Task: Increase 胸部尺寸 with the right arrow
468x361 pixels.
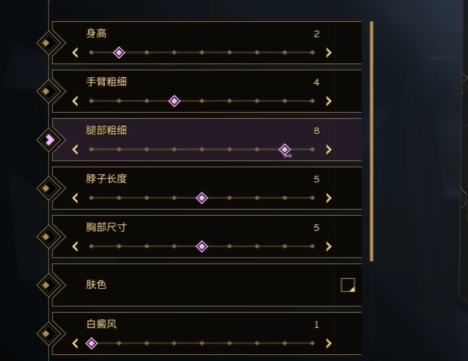Action: click(x=329, y=246)
